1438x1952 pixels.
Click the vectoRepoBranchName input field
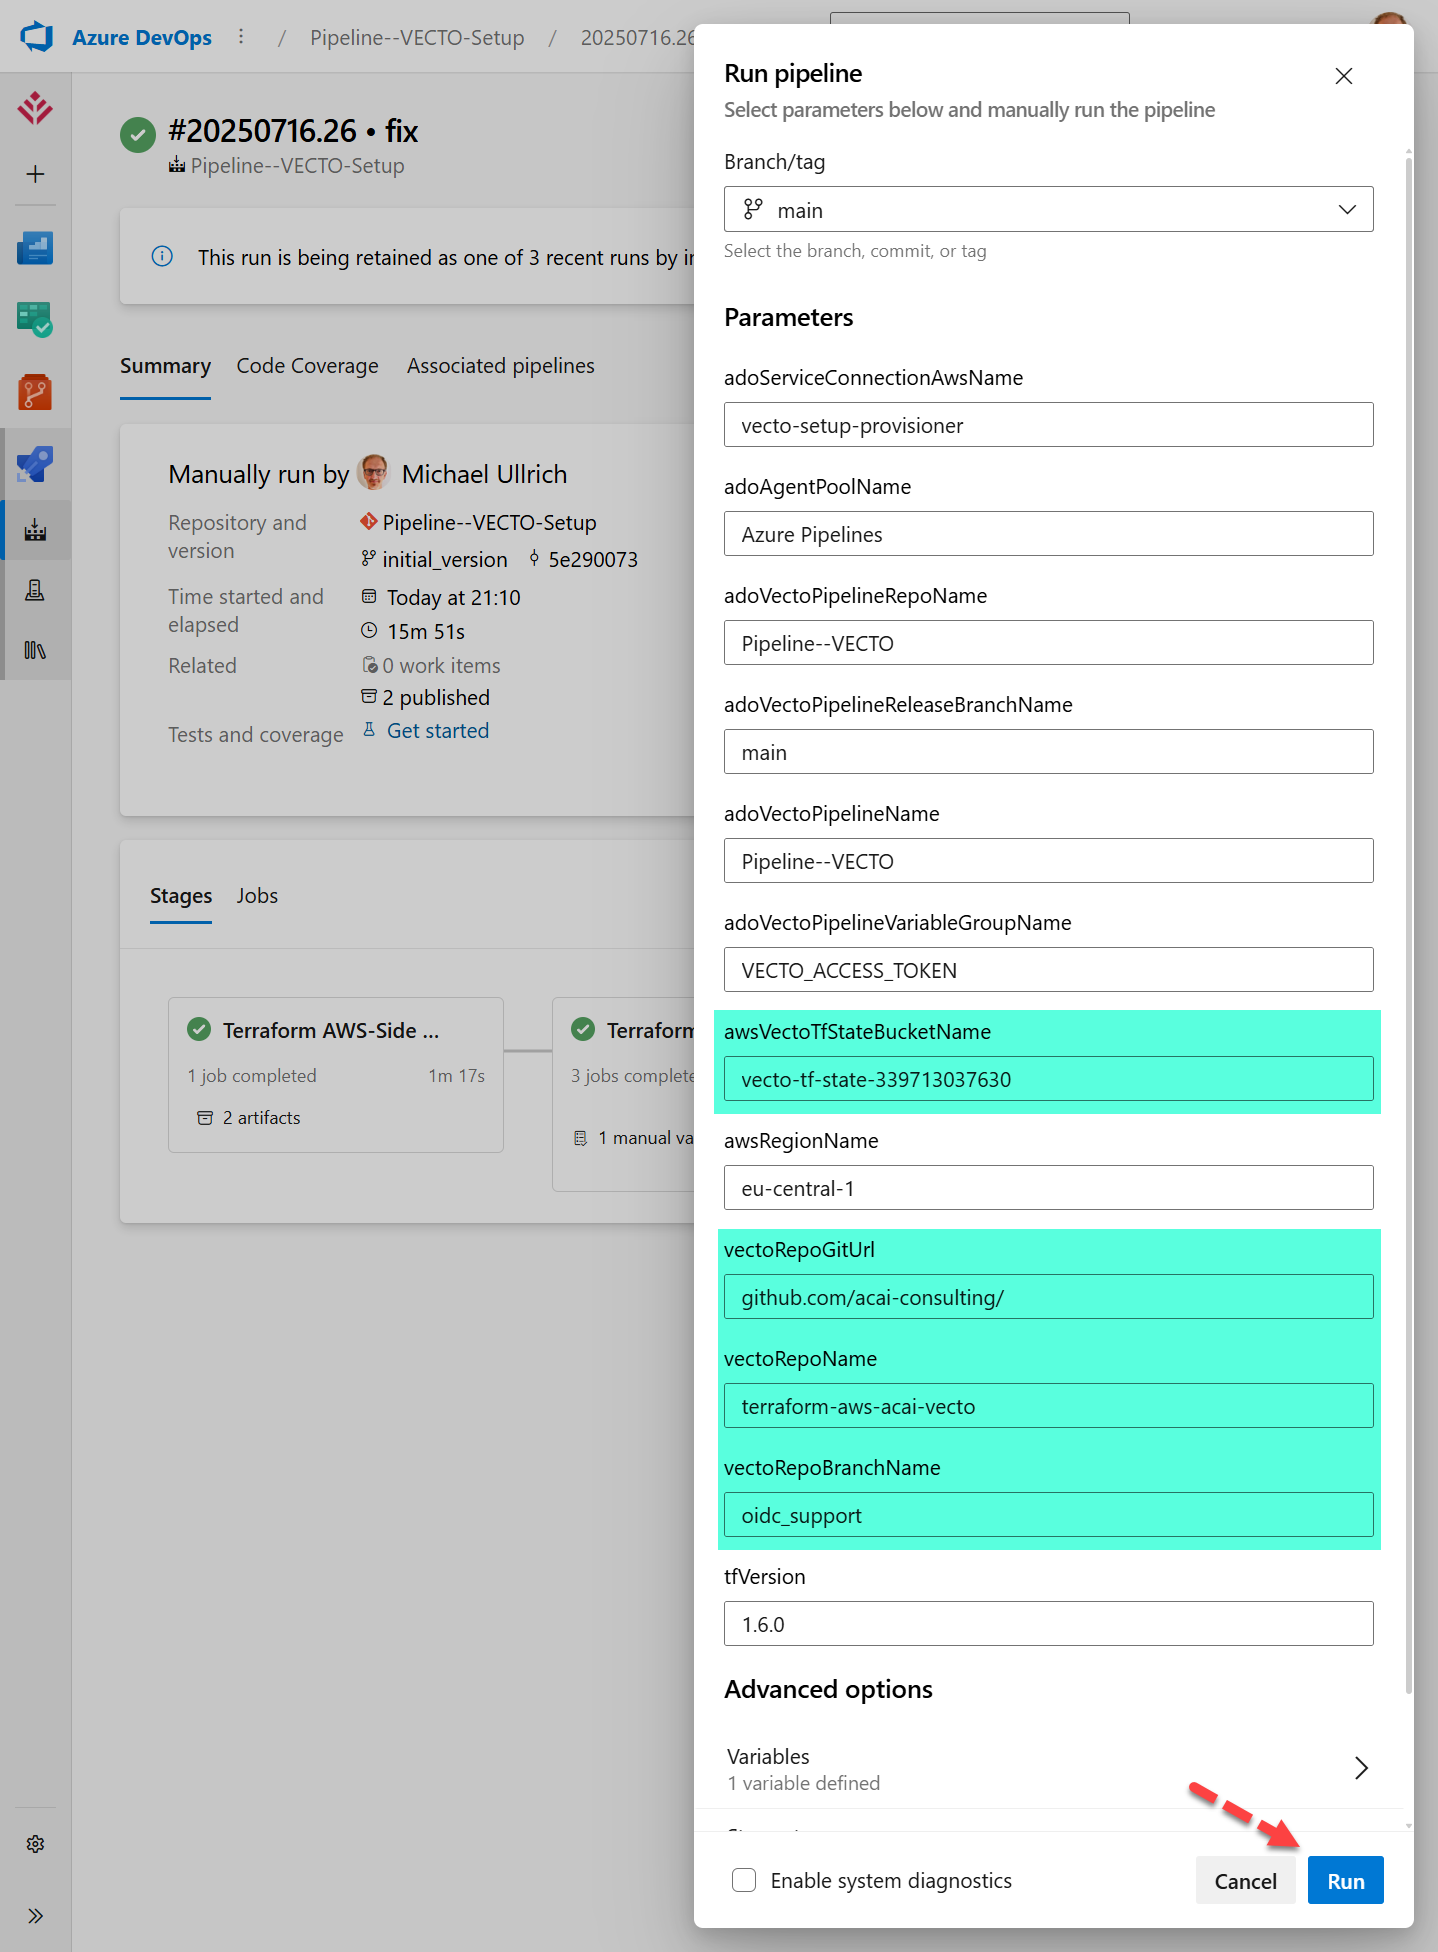pyautogui.click(x=1048, y=1515)
